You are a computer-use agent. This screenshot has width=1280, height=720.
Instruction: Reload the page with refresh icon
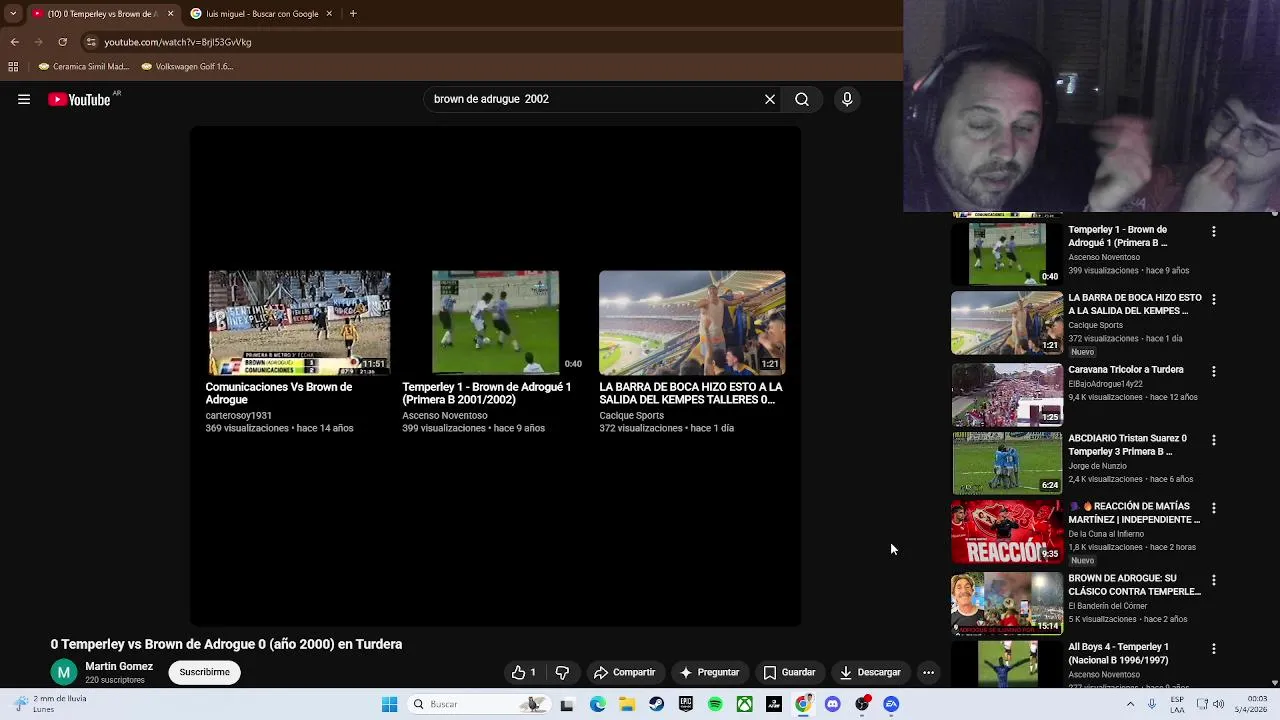[62, 42]
